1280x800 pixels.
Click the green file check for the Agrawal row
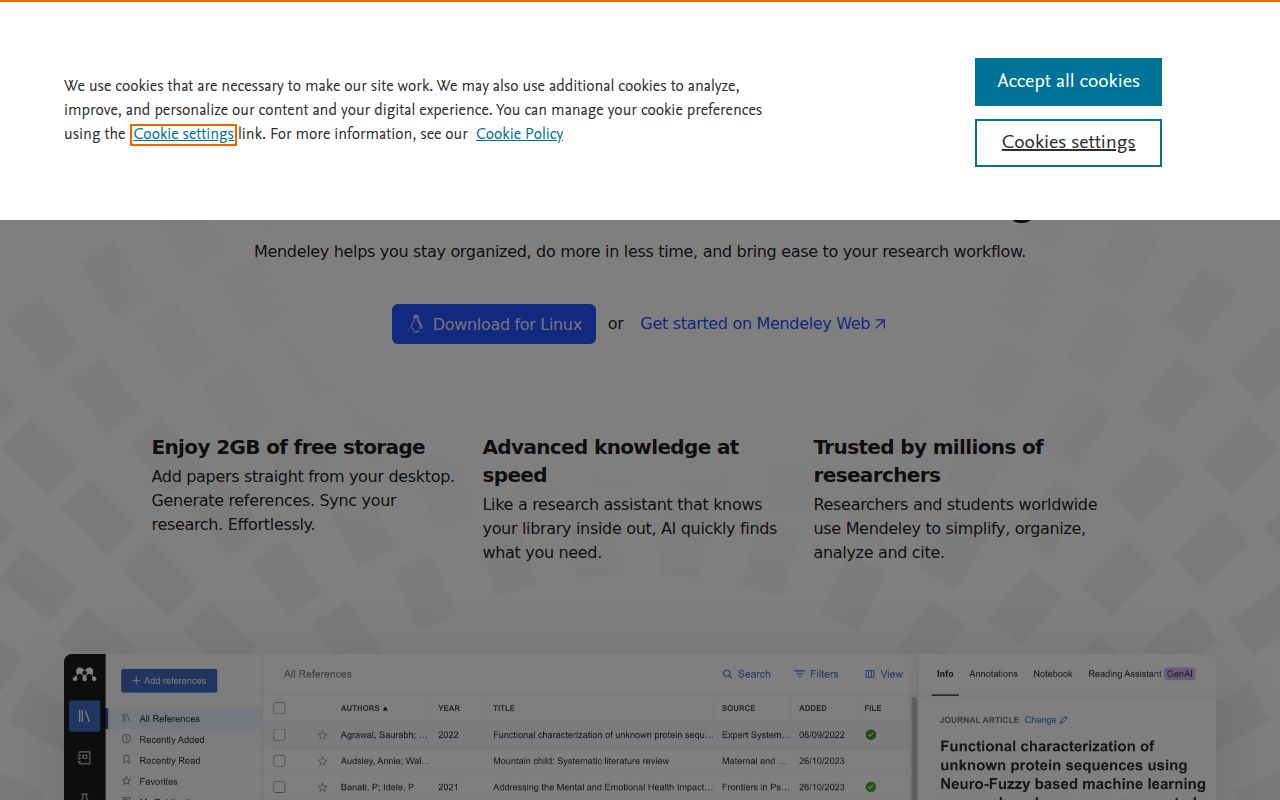[x=871, y=735]
